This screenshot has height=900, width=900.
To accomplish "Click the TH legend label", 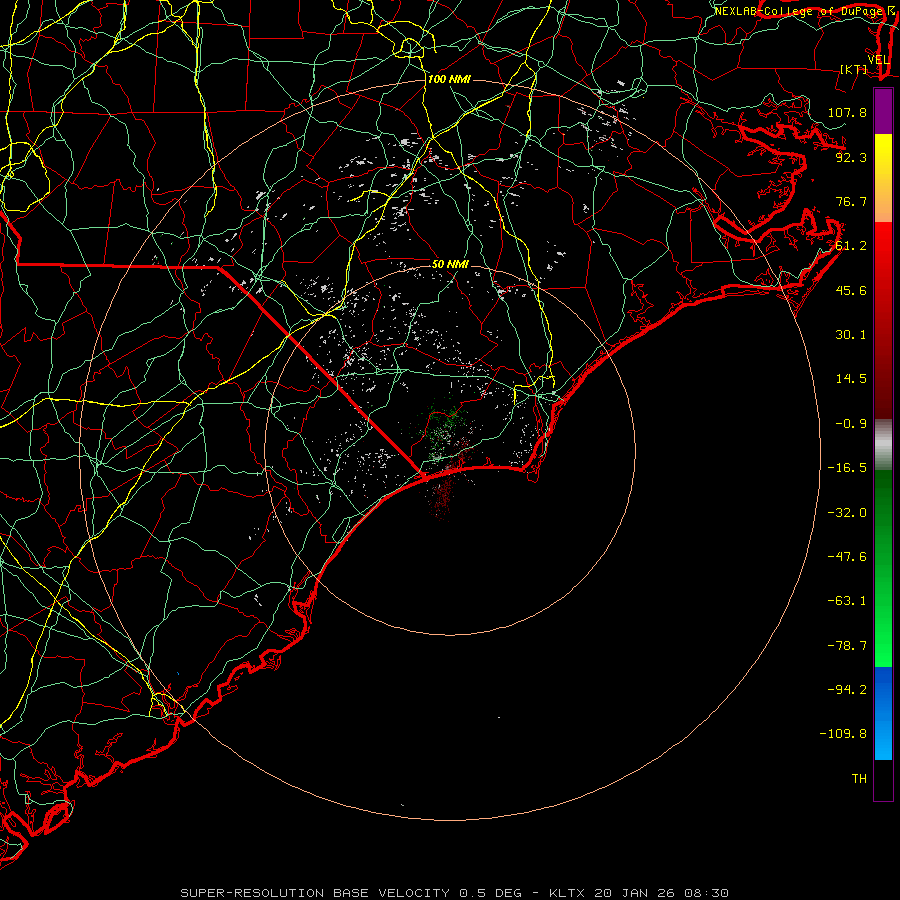I will tap(859, 779).
